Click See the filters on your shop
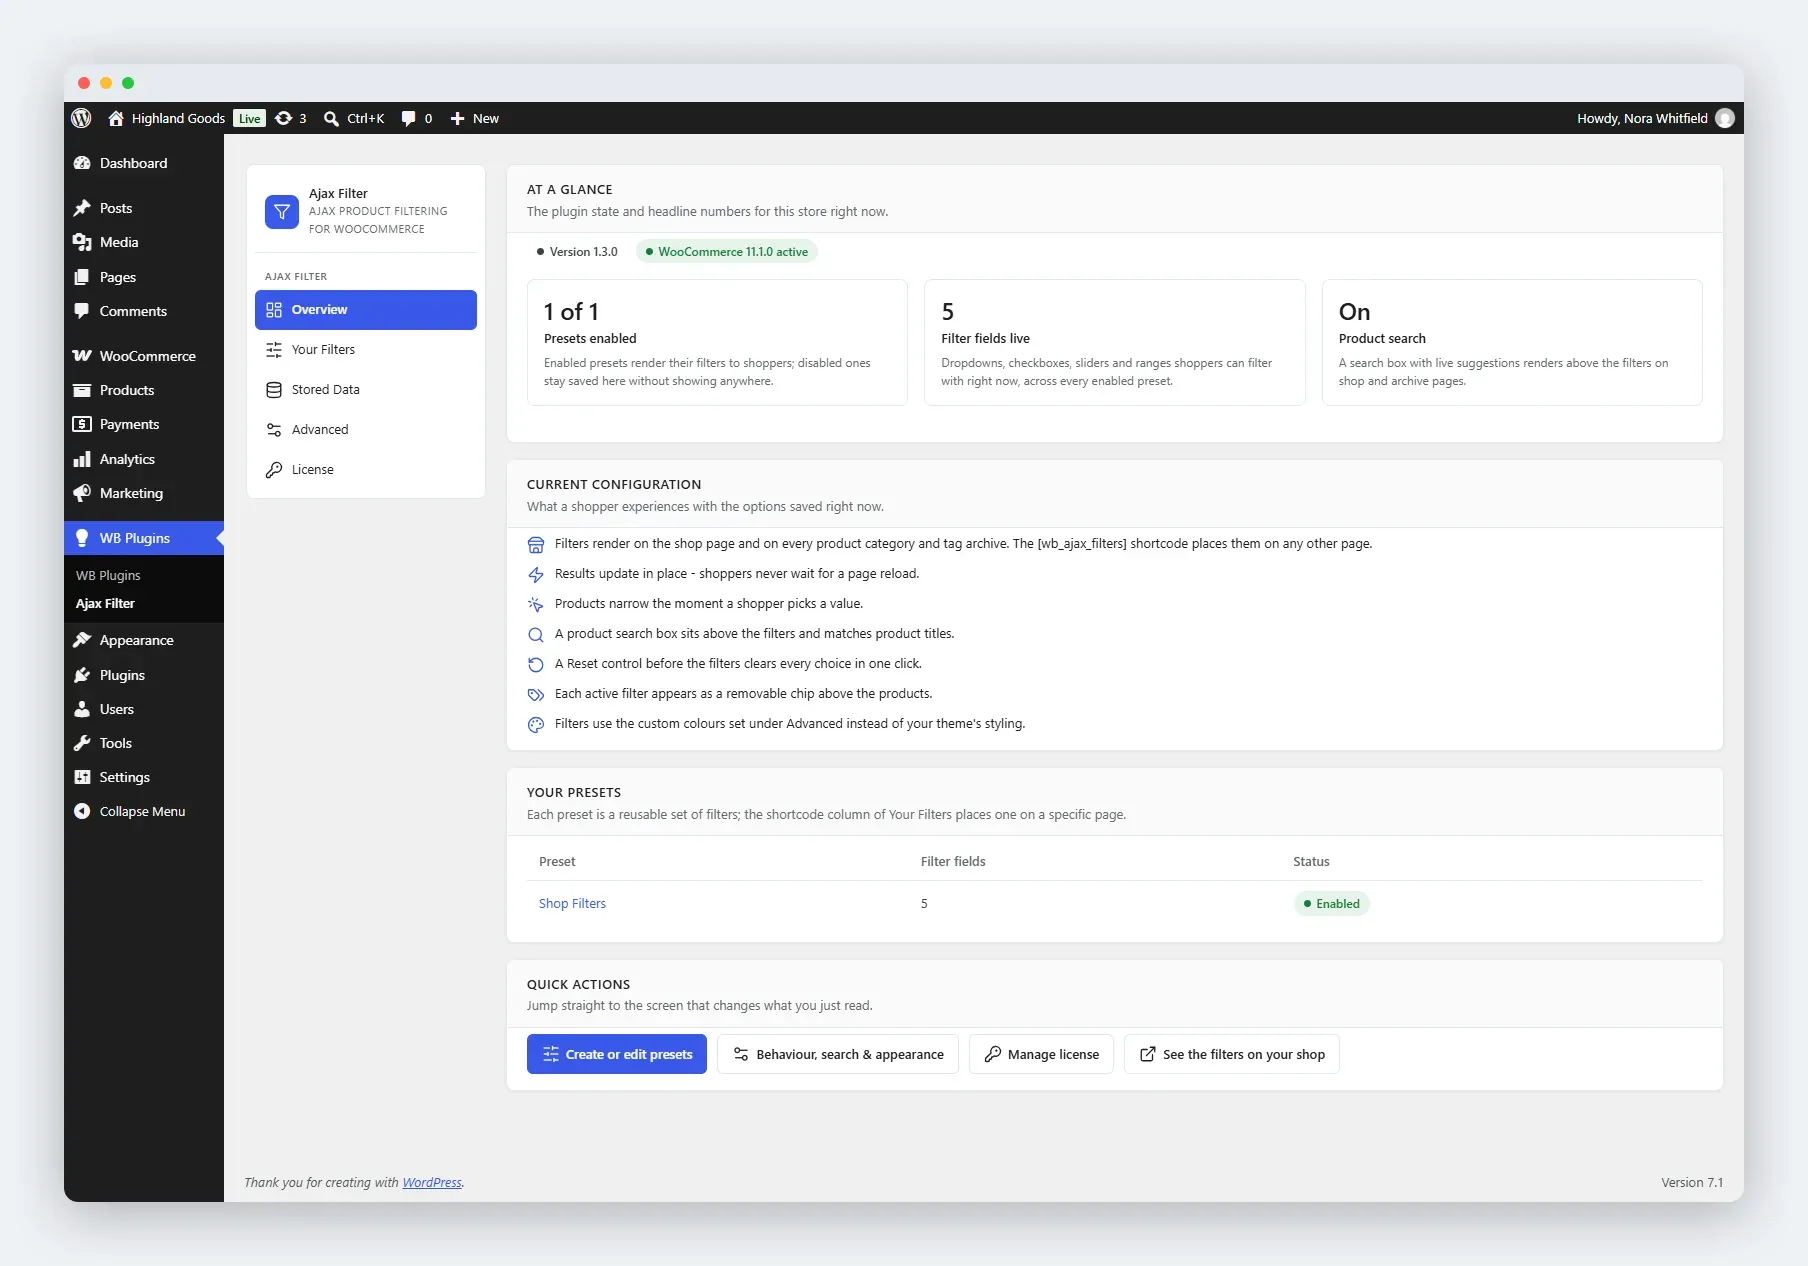 1232,1054
